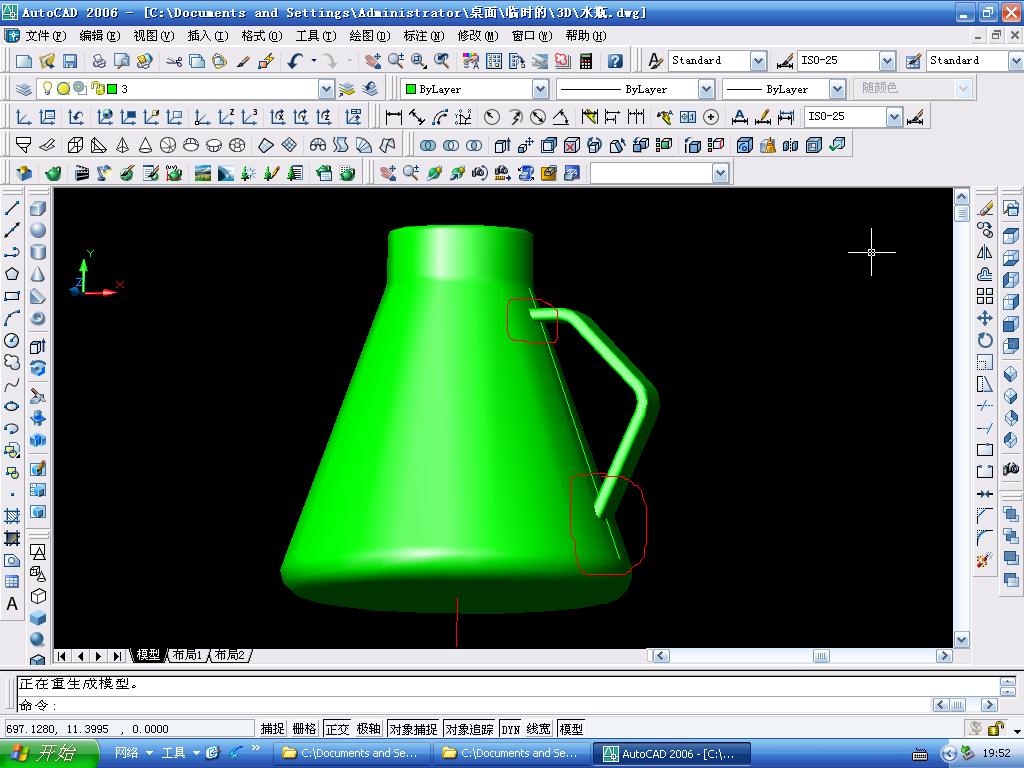Click the Undo arrow icon

(295, 61)
